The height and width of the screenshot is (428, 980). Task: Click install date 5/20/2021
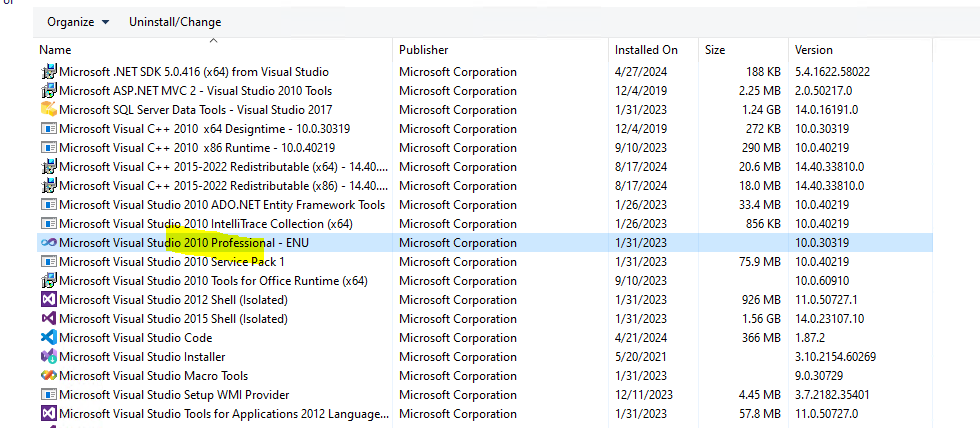[x=641, y=357]
